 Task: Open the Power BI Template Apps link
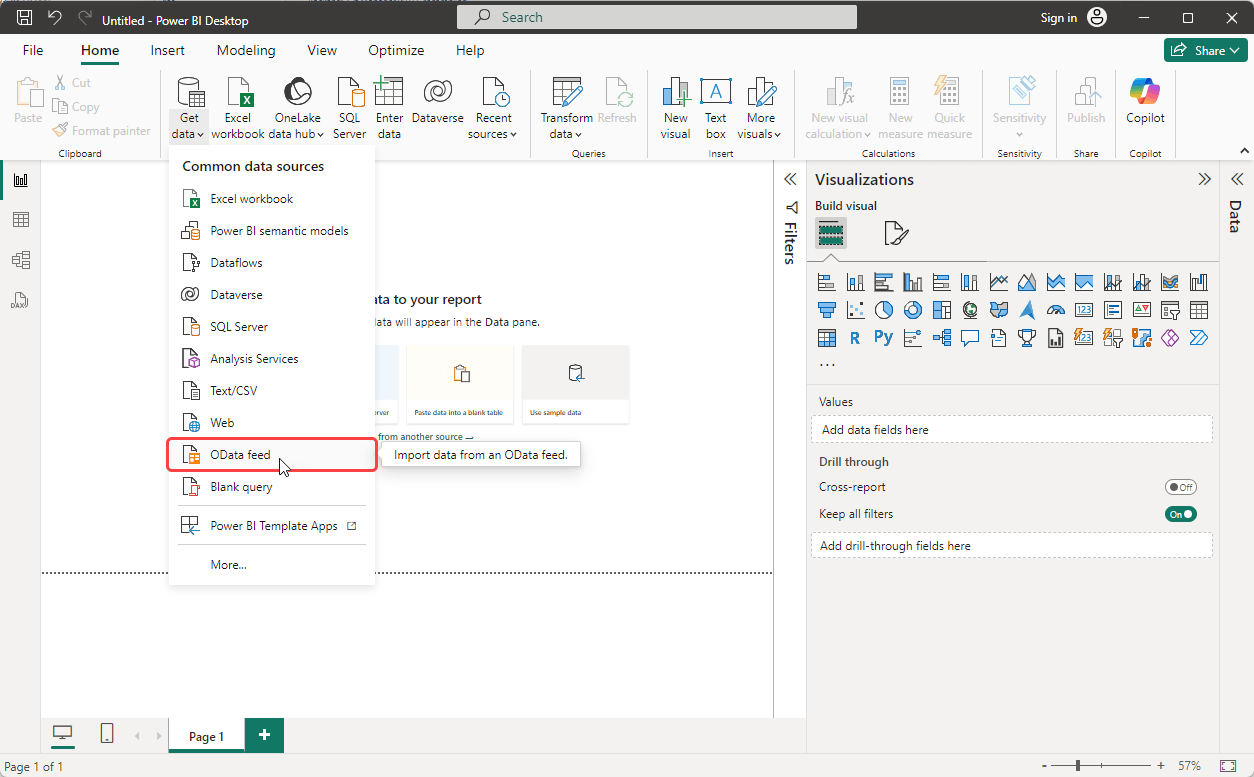tap(272, 526)
